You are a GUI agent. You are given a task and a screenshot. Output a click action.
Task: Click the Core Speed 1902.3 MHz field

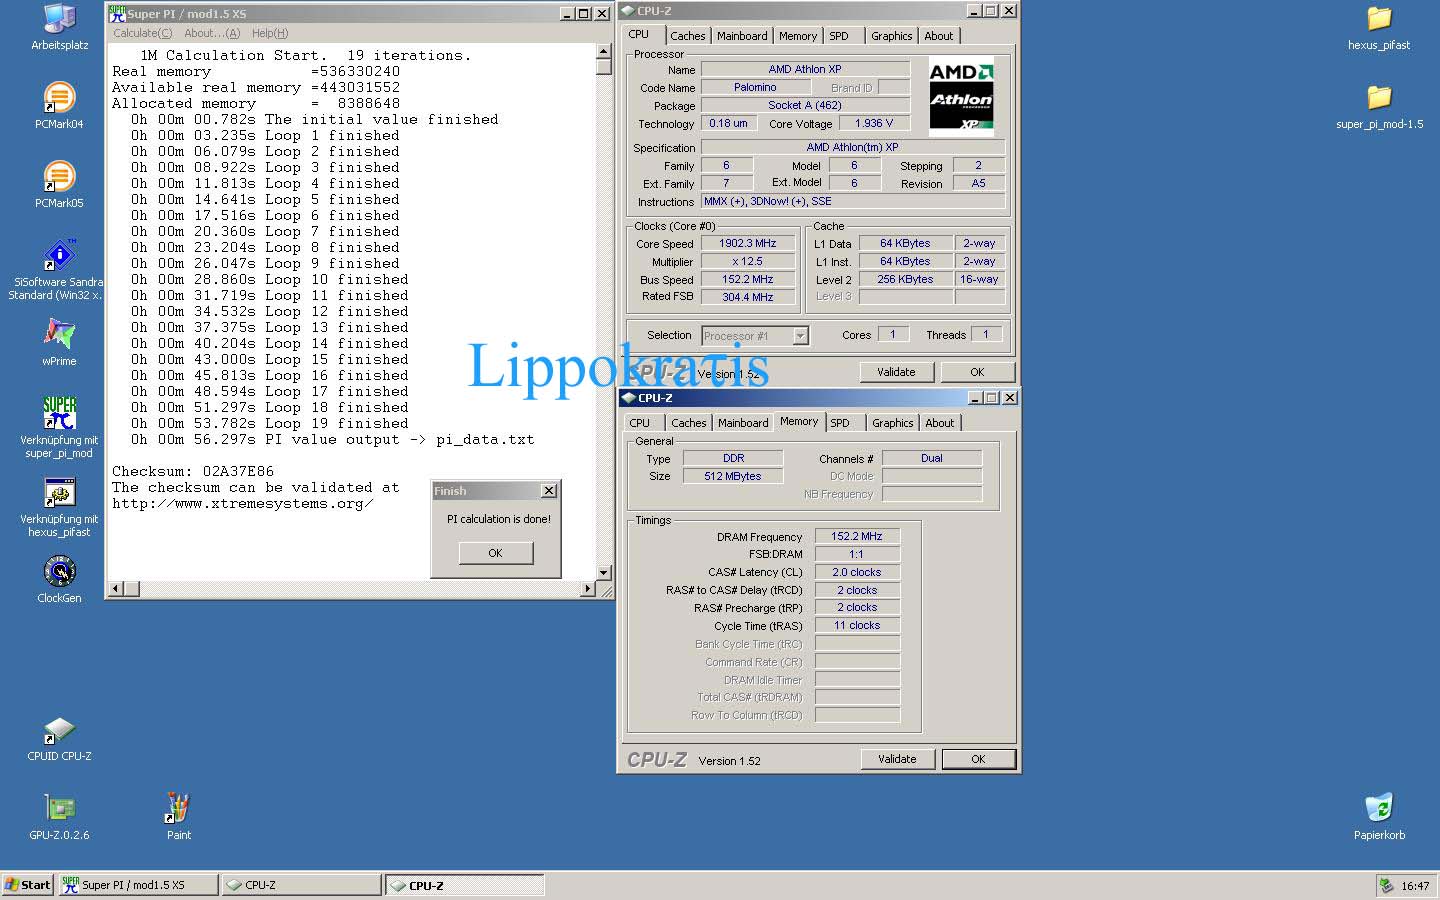pyautogui.click(x=748, y=243)
